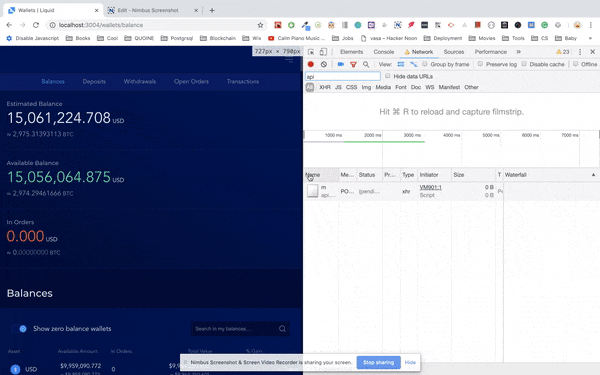Viewport: 600px width, 375px height.
Task: Filter requests by XHR type
Action: pyautogui.click(x=325, y=87)
